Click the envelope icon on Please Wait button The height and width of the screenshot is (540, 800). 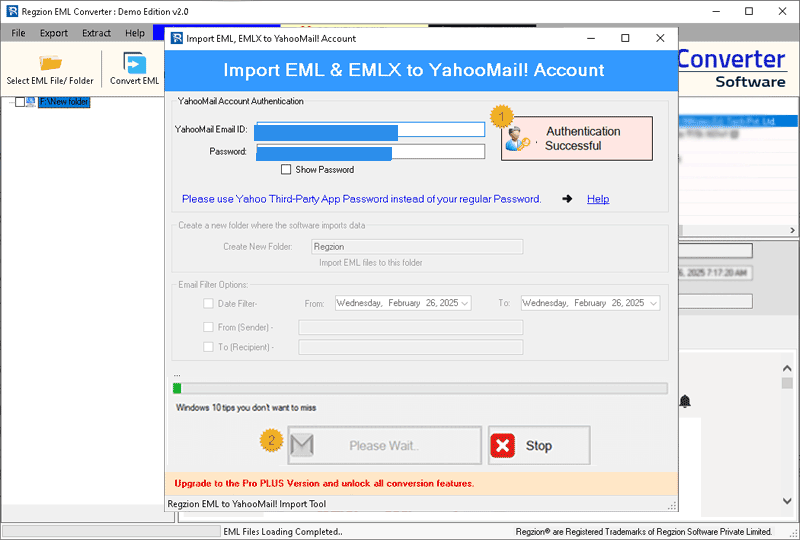pyautogui.click(x=302, y=446)
